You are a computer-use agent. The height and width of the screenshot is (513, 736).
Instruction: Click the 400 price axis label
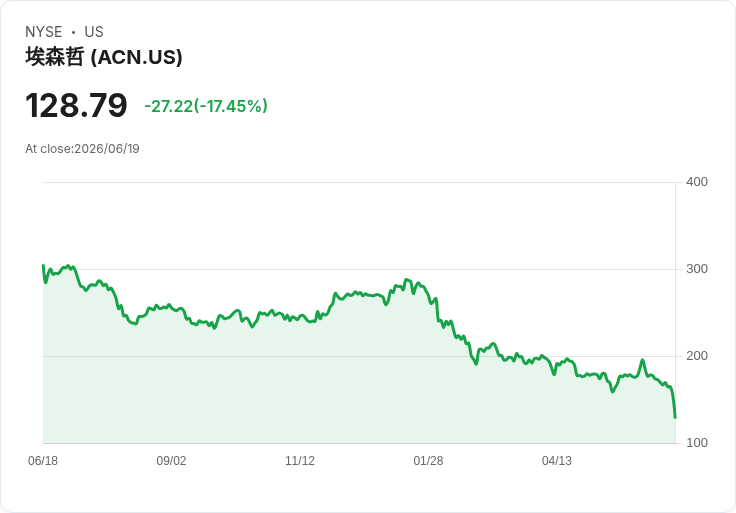[x=697, y=182]
